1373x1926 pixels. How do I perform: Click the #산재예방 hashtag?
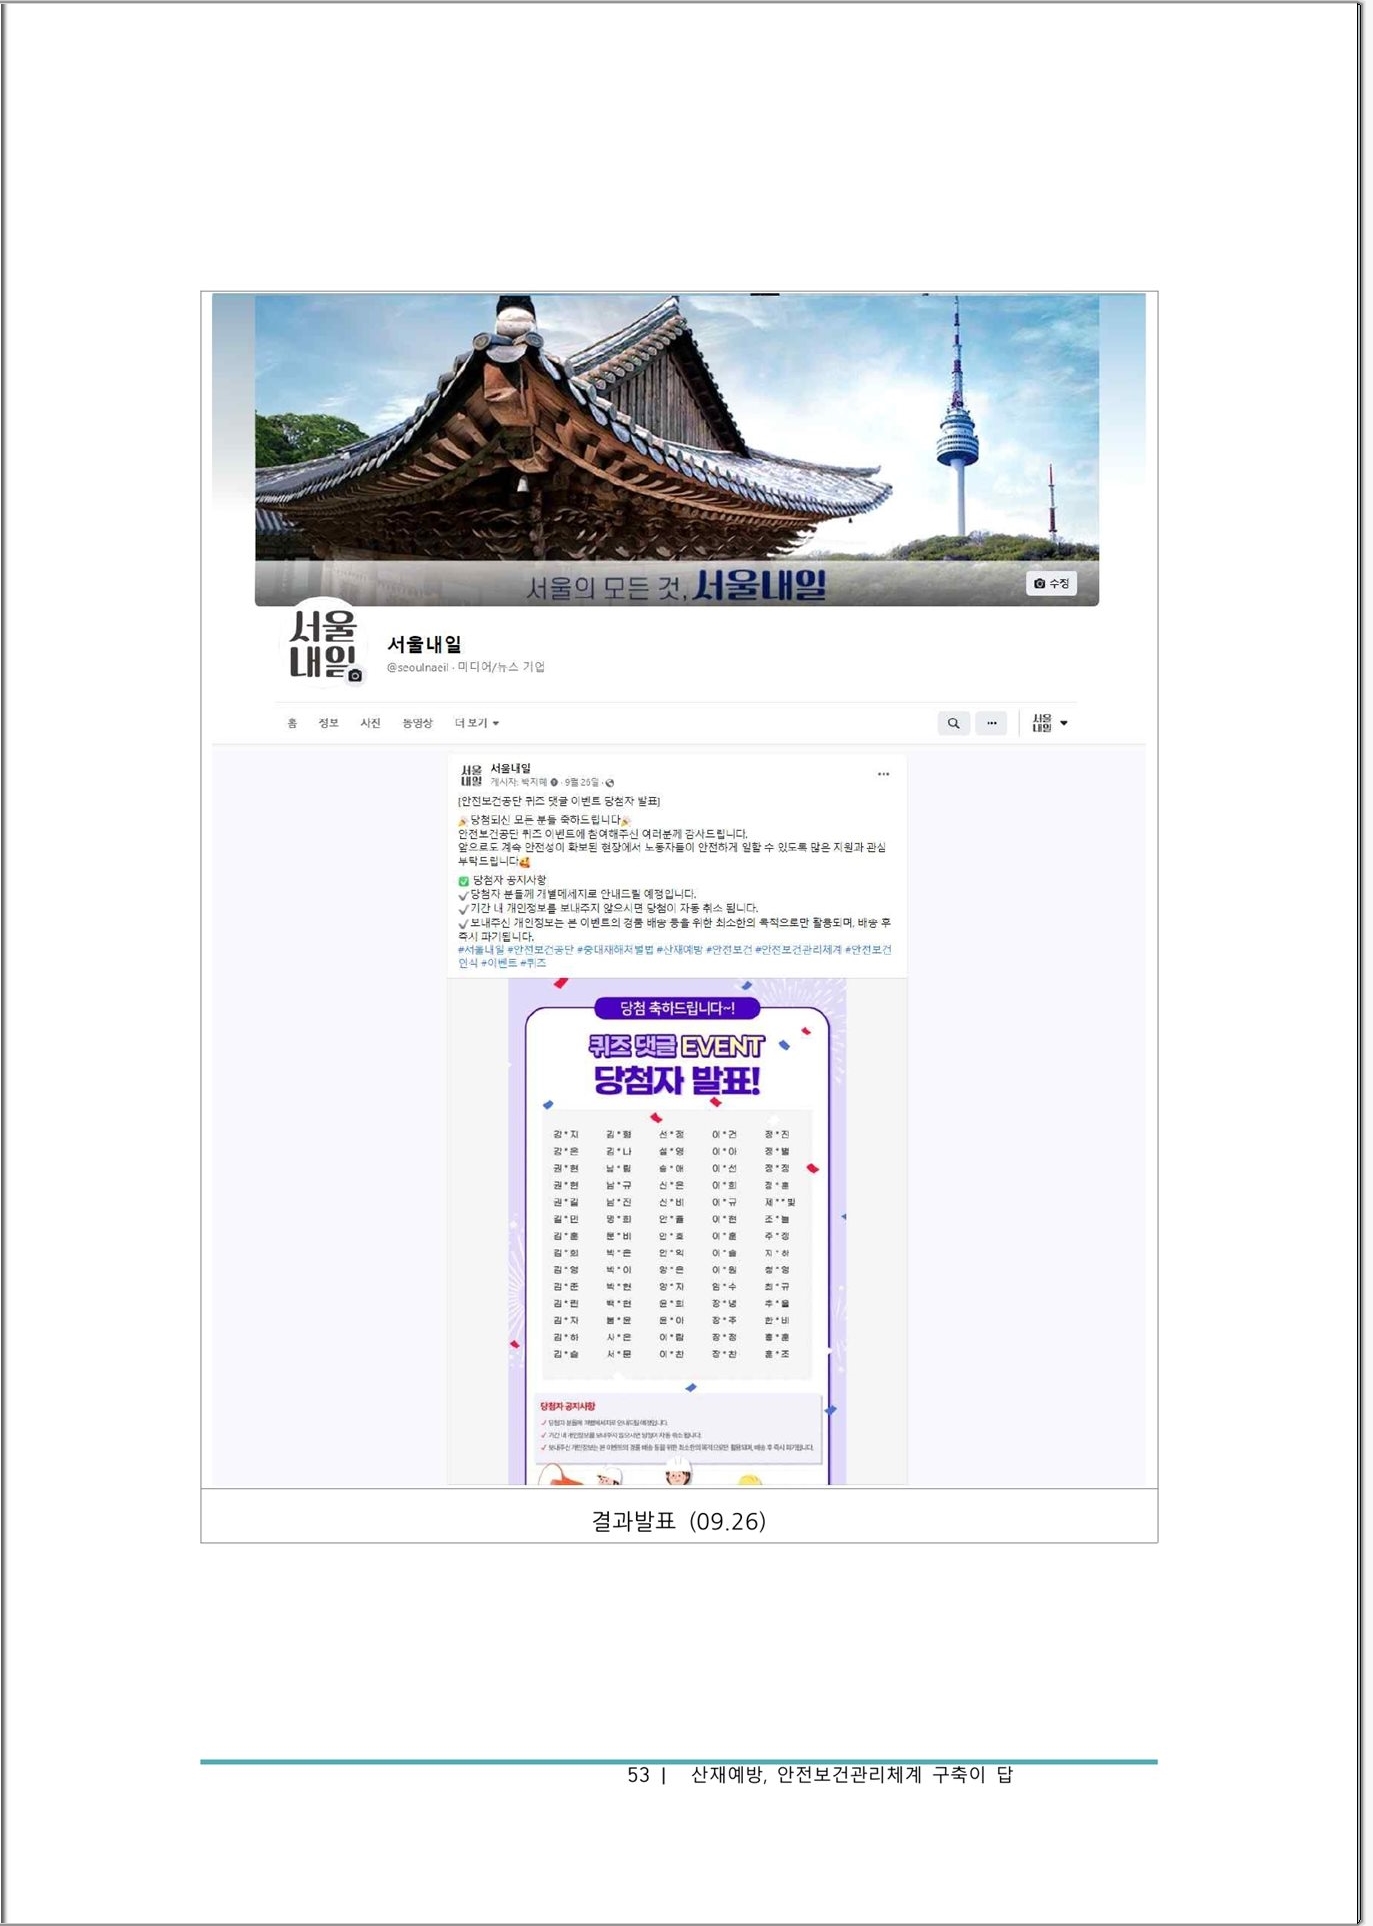pyautogui.click(x=680, y=950)
